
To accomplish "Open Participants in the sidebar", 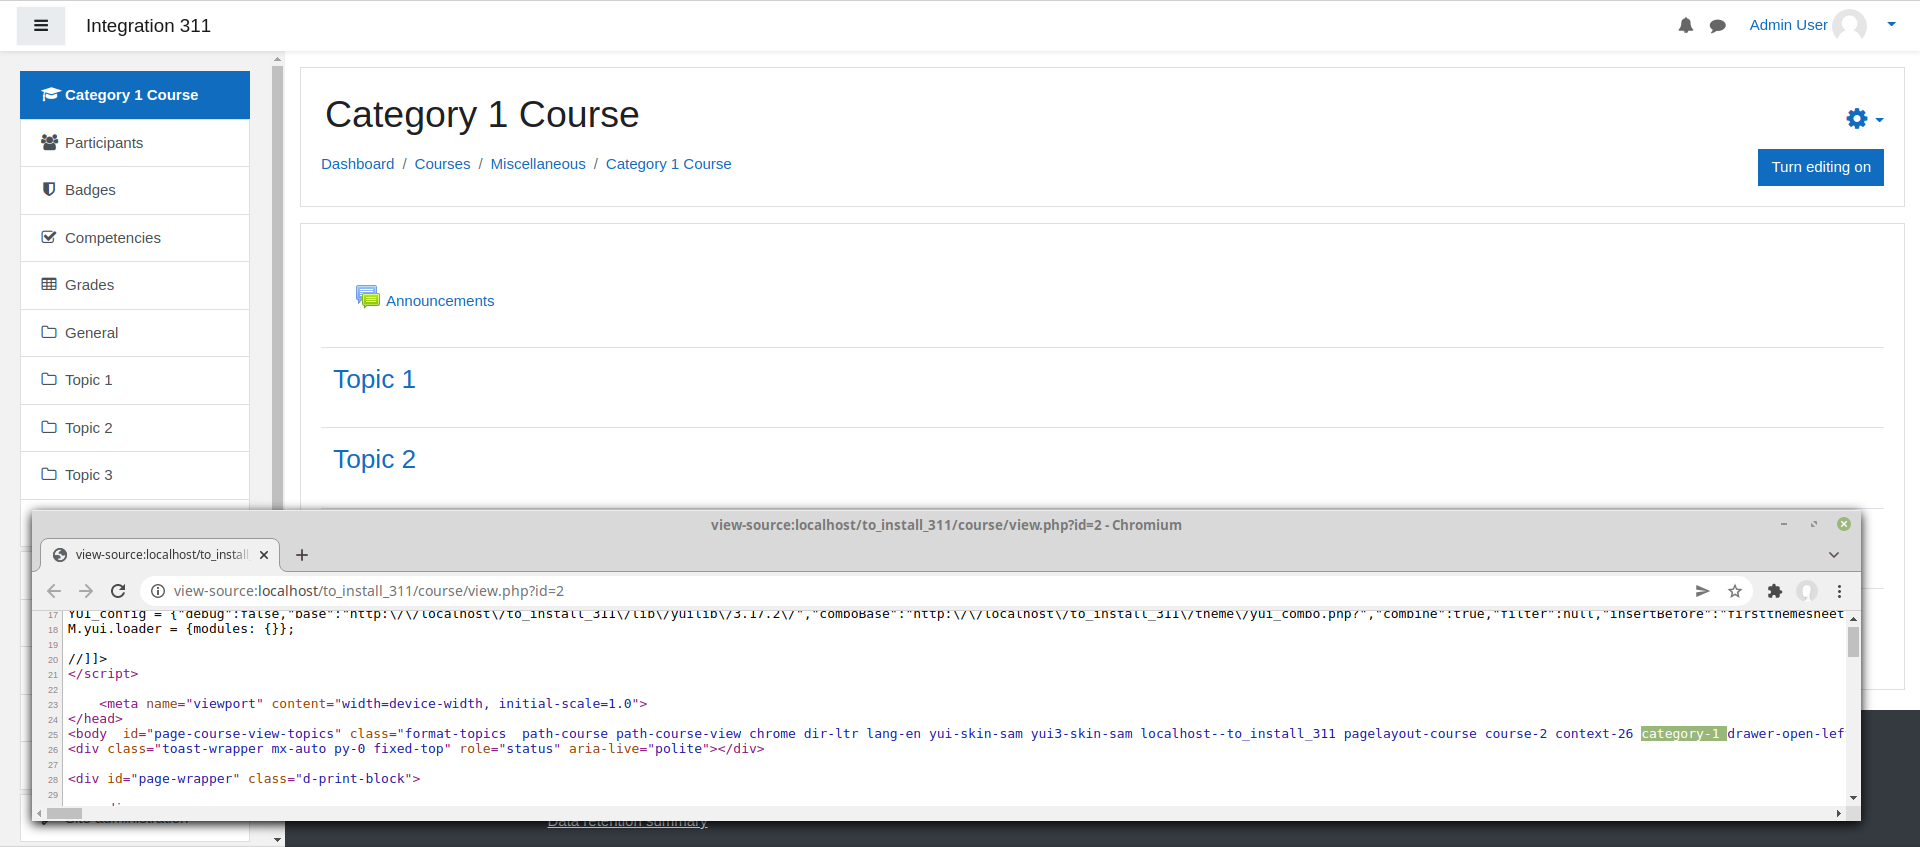I will (x=135, y=143).
